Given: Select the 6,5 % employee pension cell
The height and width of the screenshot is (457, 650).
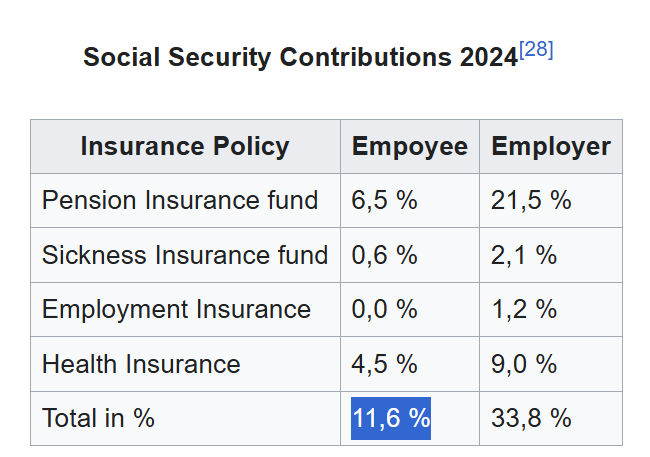Looking at the screenshot, I should point(384,200).
